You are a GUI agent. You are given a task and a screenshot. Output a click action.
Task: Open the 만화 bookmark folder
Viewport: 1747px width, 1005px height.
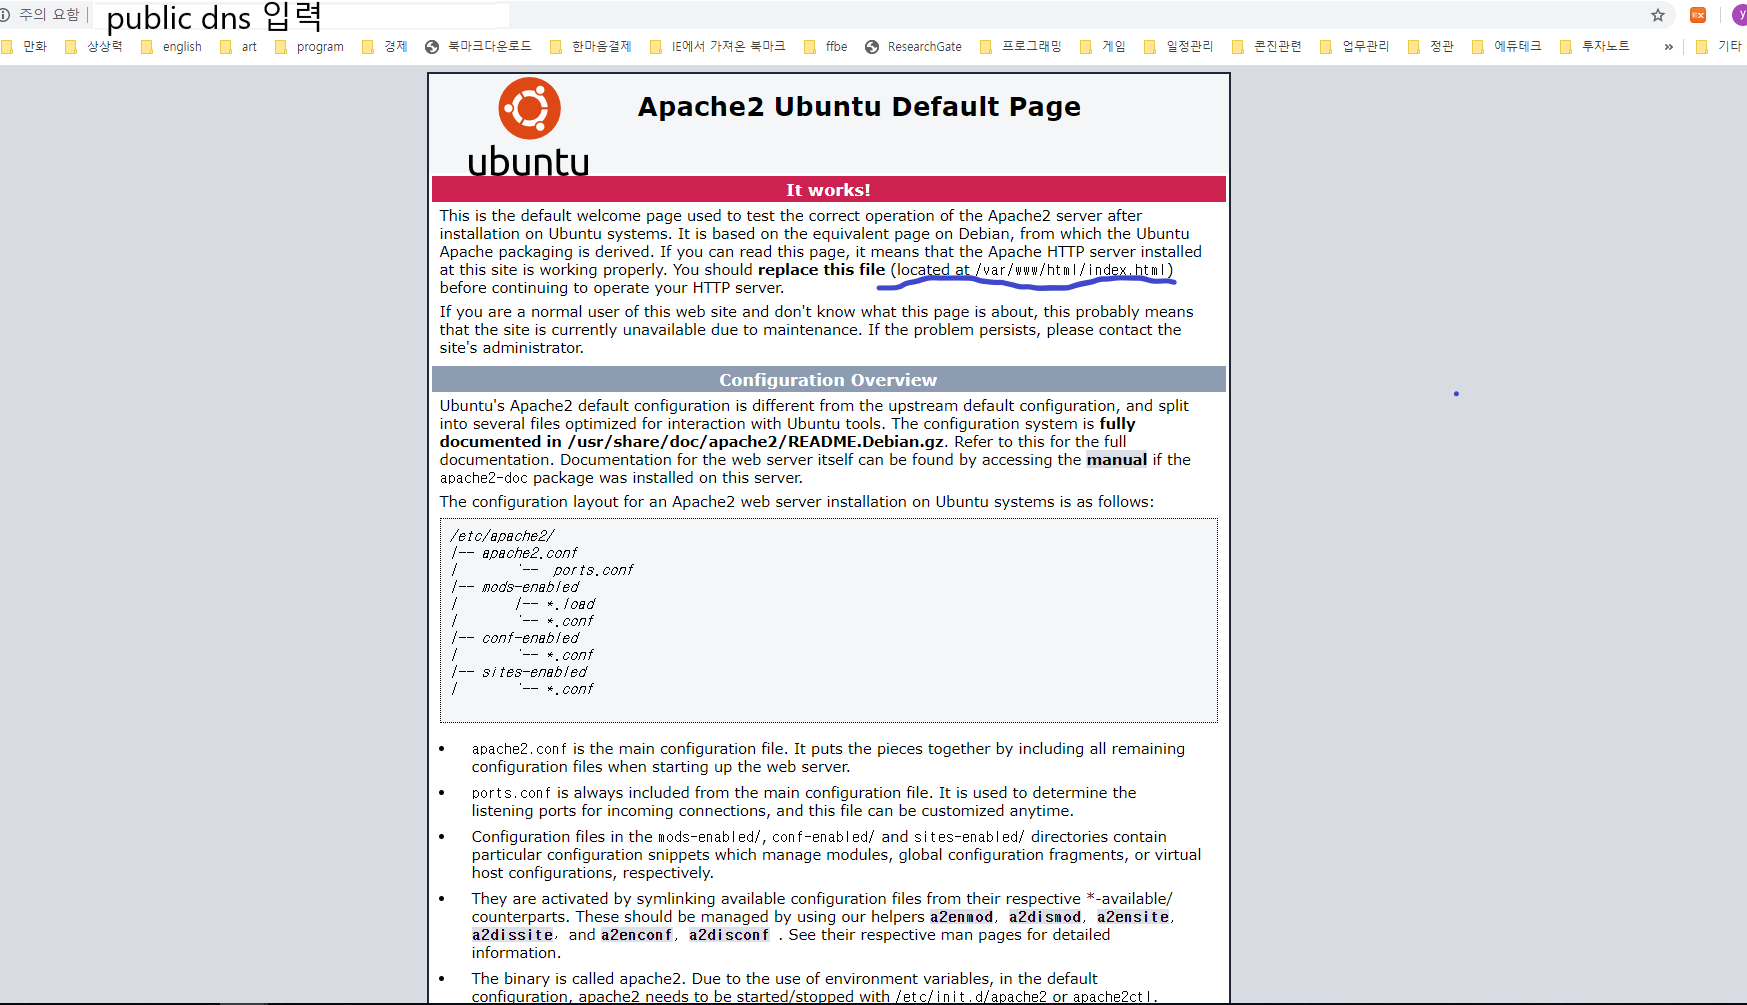[25, 46]
